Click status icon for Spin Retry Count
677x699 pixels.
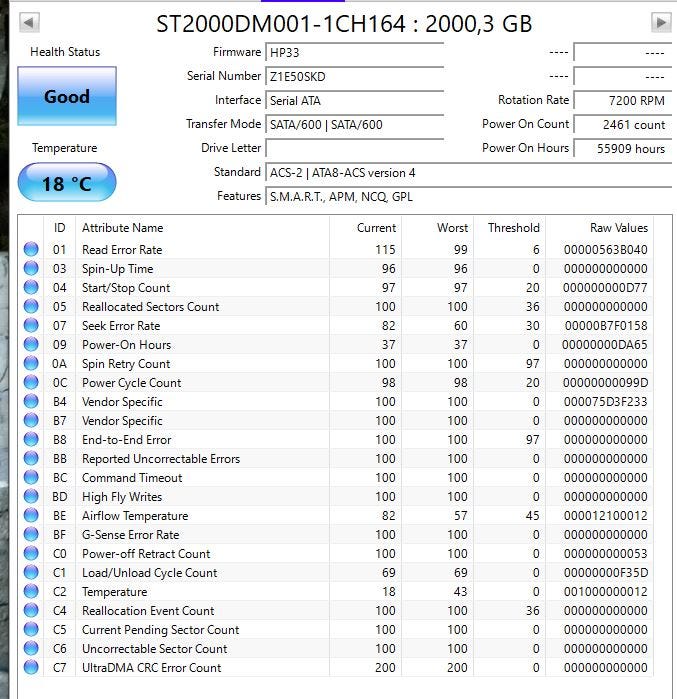coord(31,363)
